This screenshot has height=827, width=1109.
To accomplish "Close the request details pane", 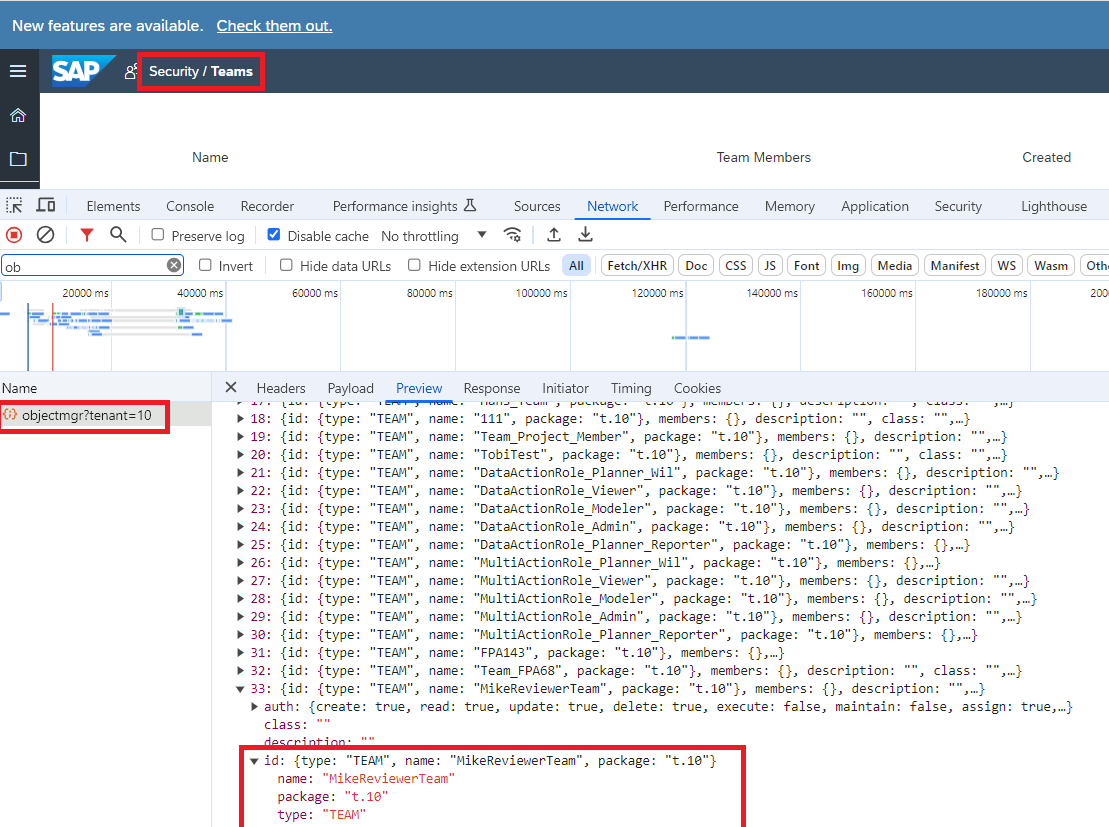I will [x=231, y=388].
